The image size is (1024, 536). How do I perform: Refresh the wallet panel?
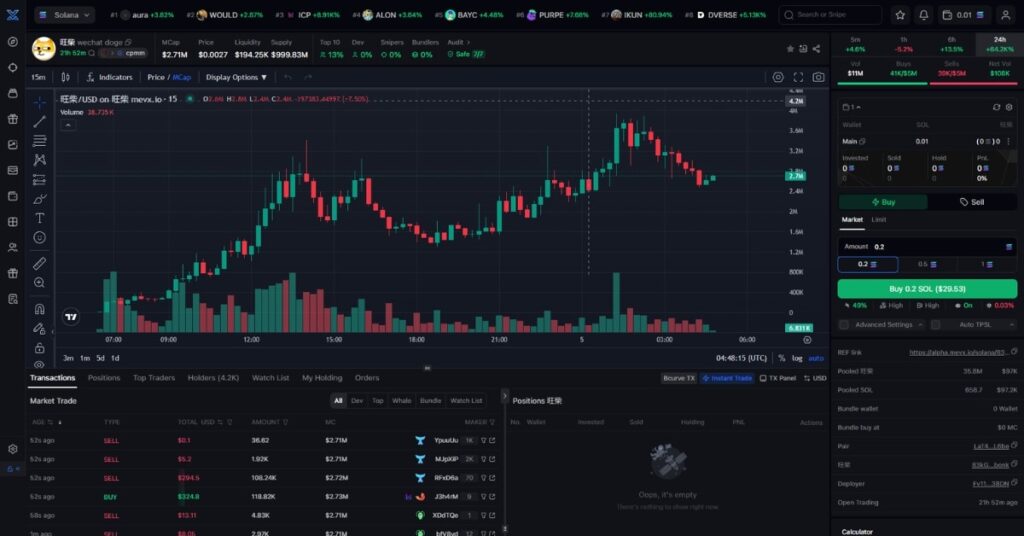(x=996, y=107)
